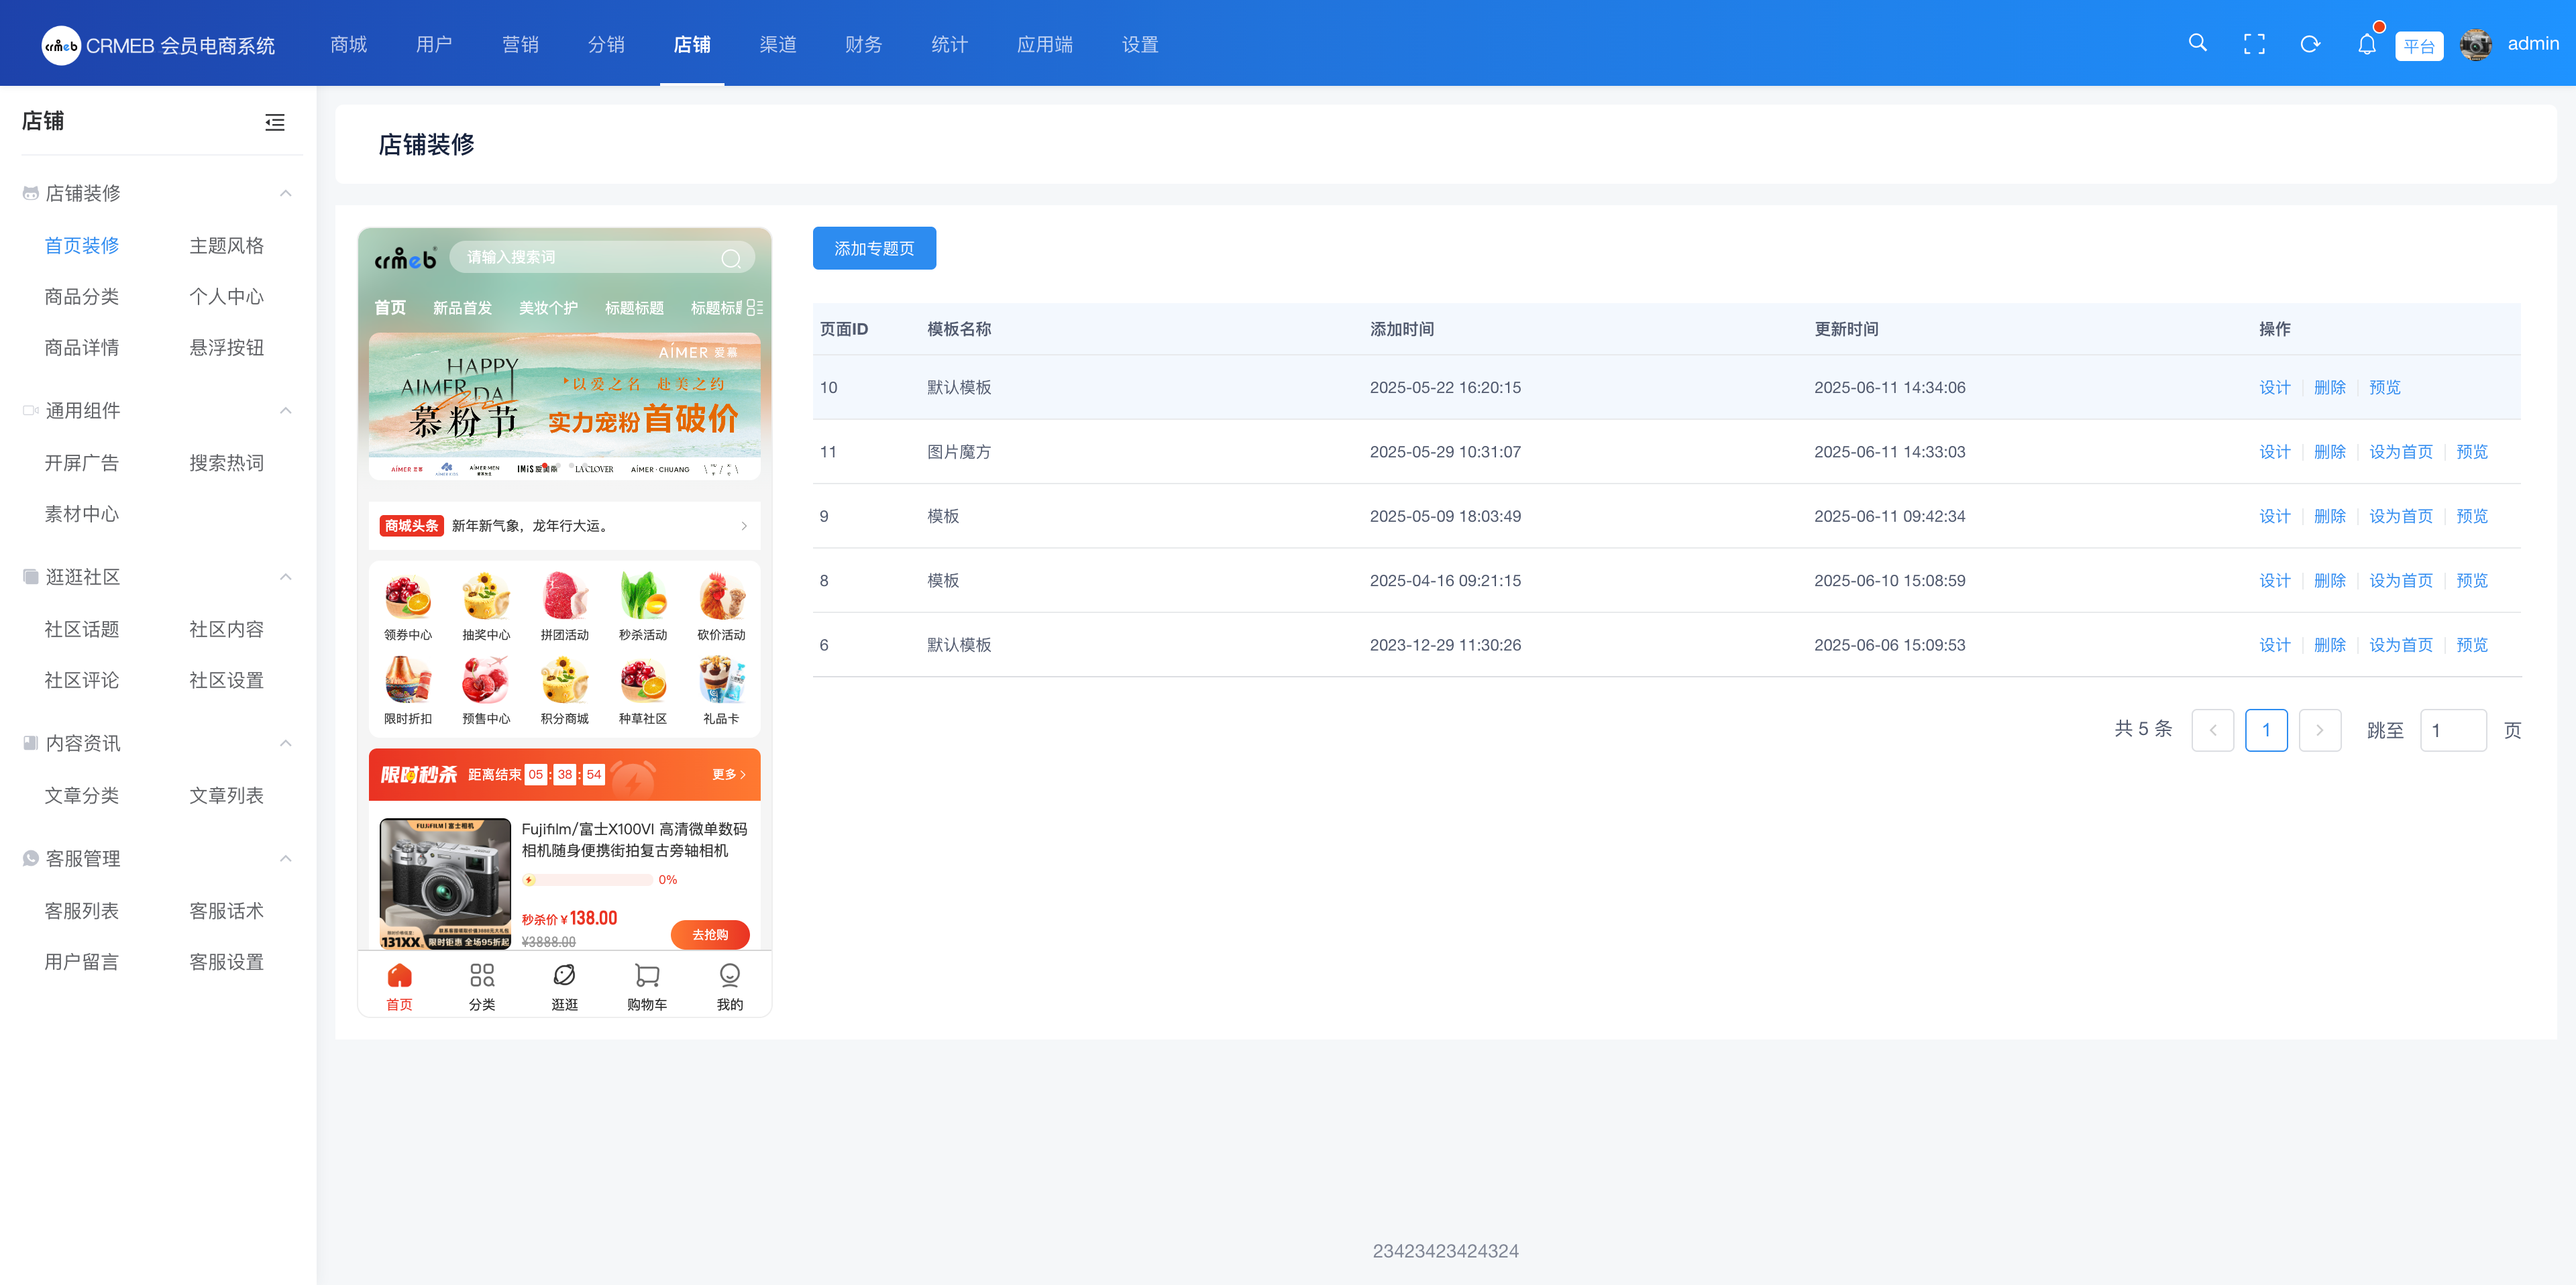Viewport: 2576px width, 1285px height.
Task: Collapse the 通用组件 sidebar group
Action: pos(286,410)
